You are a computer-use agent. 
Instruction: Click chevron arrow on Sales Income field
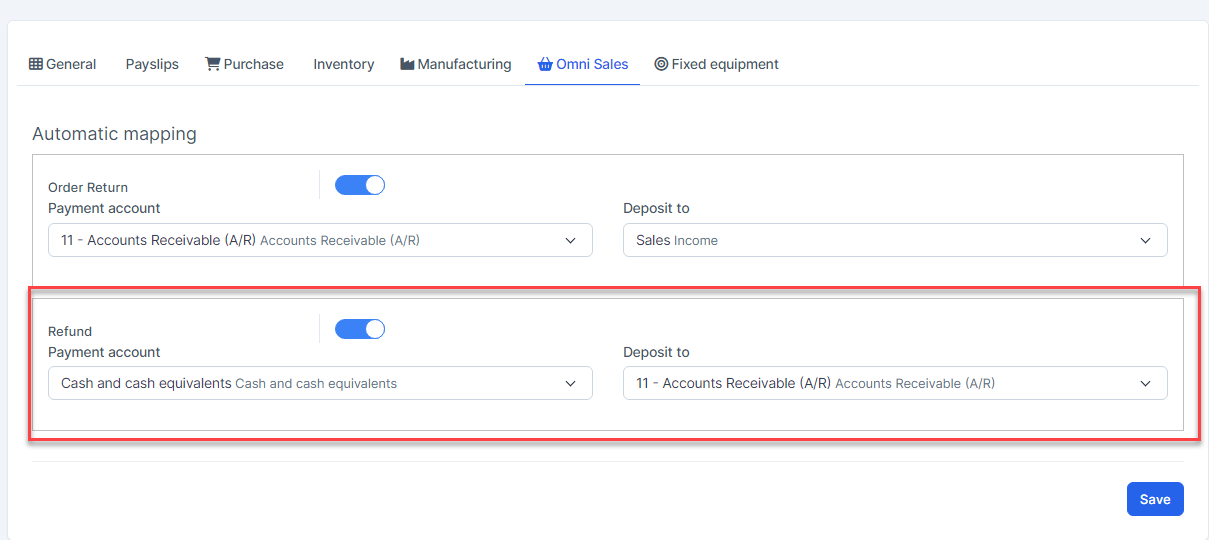pyautogui.click(x=1146, y=240)
